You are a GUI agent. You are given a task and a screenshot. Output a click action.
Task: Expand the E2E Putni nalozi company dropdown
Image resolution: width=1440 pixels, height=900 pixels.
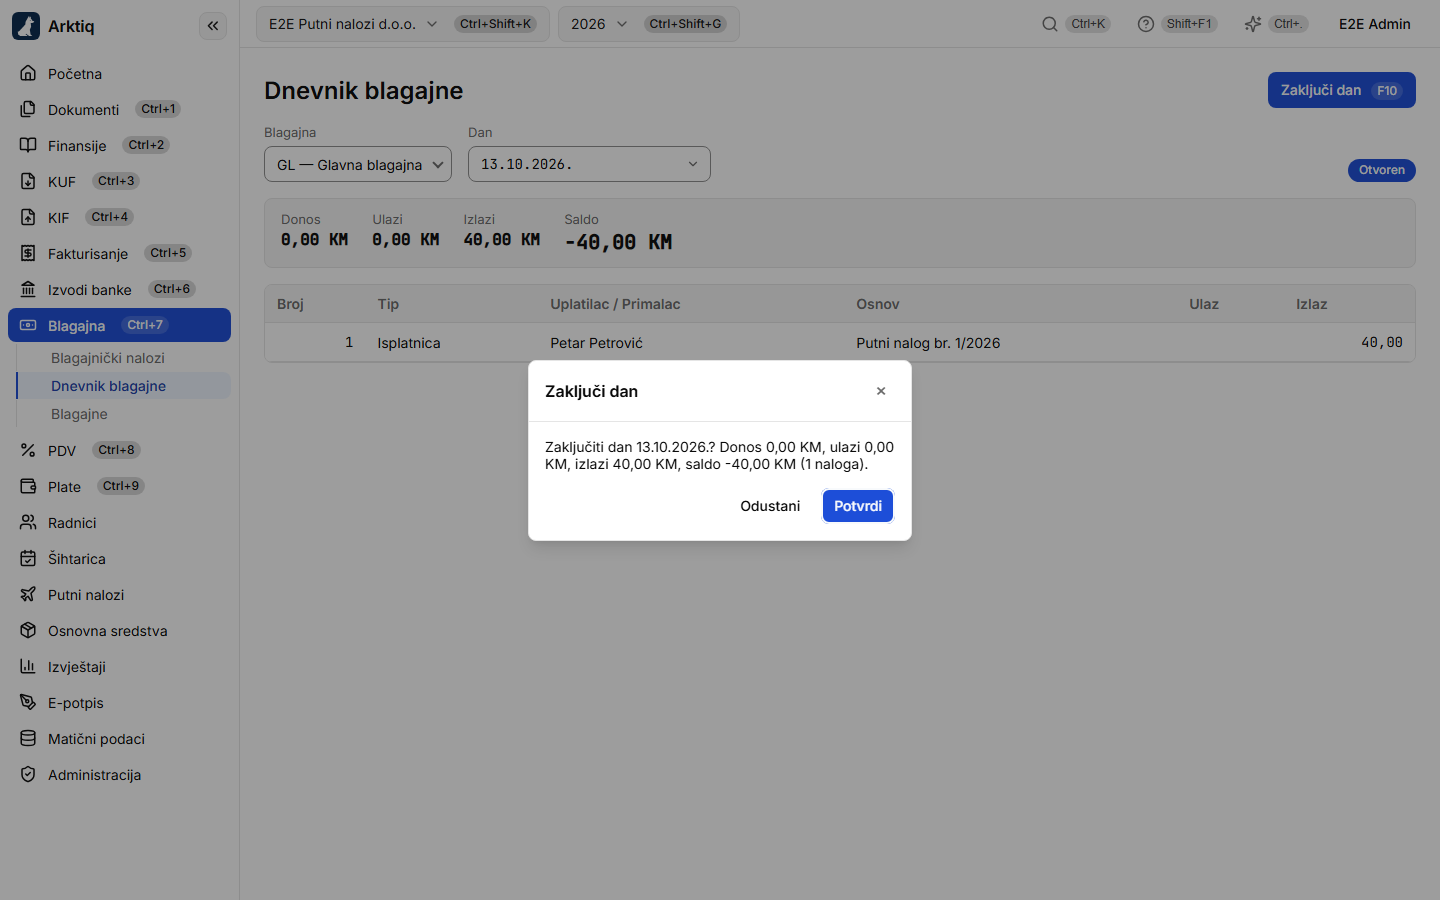403,24
